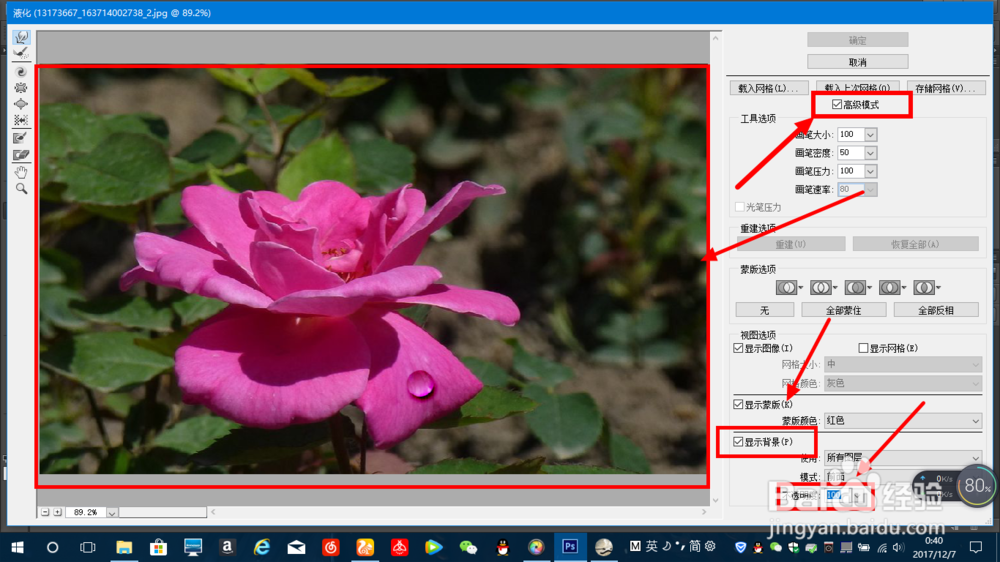Open first mask option replace-selection dropdown
This screenshot has height=562, width=1000.
[x=790, y=288]
